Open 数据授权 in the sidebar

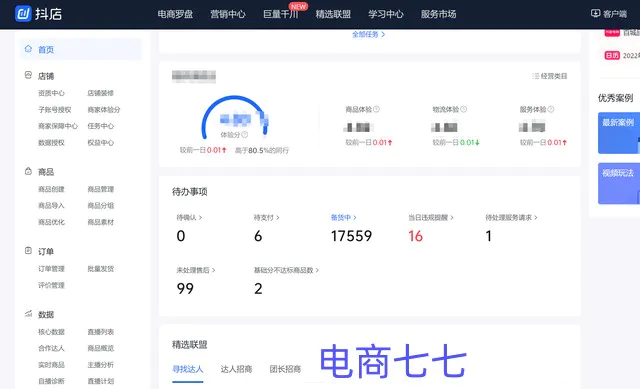[51, 142]
